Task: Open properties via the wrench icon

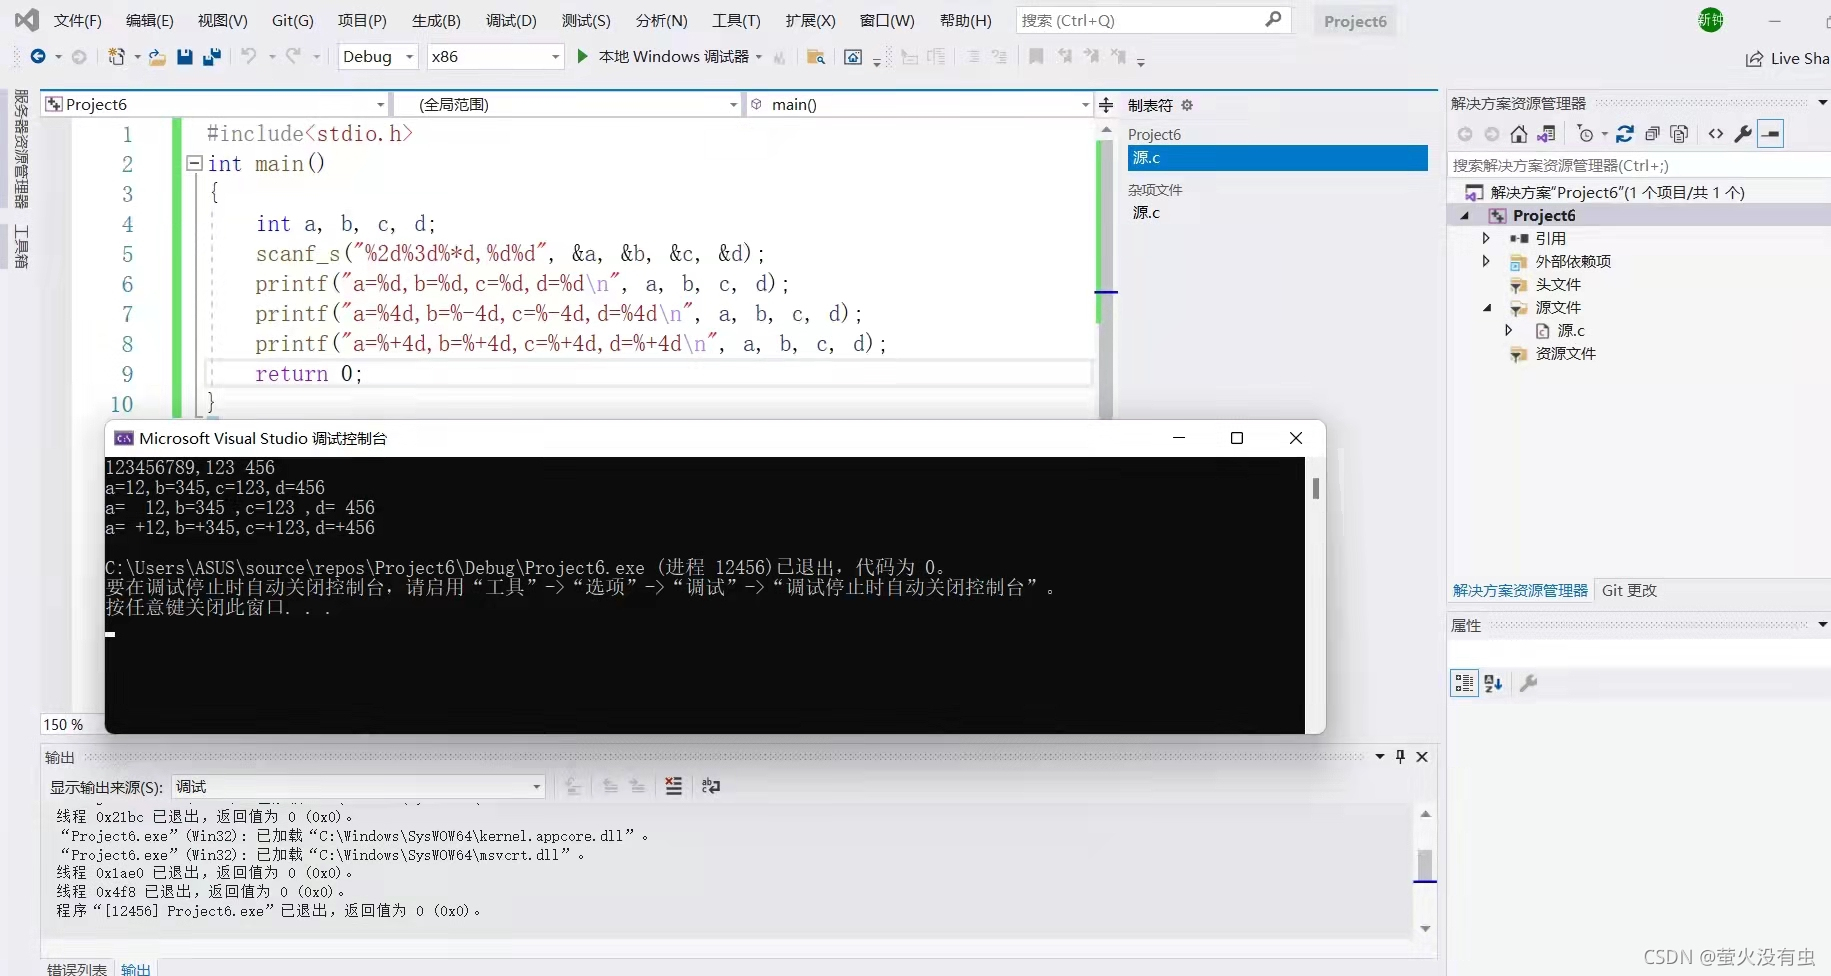Action: click(x=1743, y=134)
